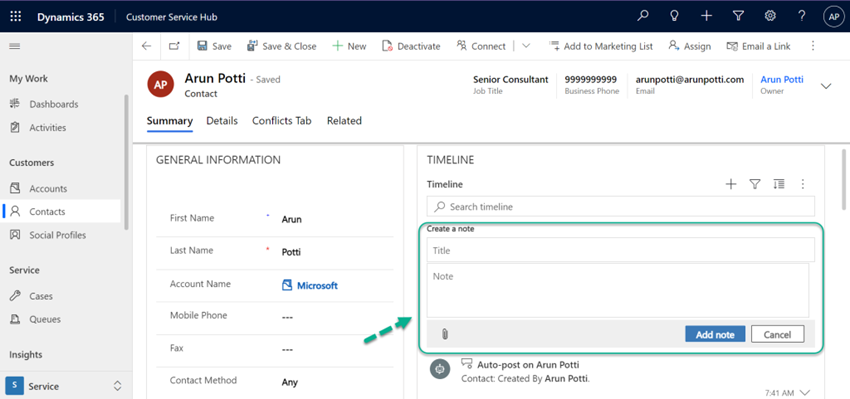This screenshot has height=399, width=850.
Task: Click the search magnifier in top bar
Action: tap(643, 16)
